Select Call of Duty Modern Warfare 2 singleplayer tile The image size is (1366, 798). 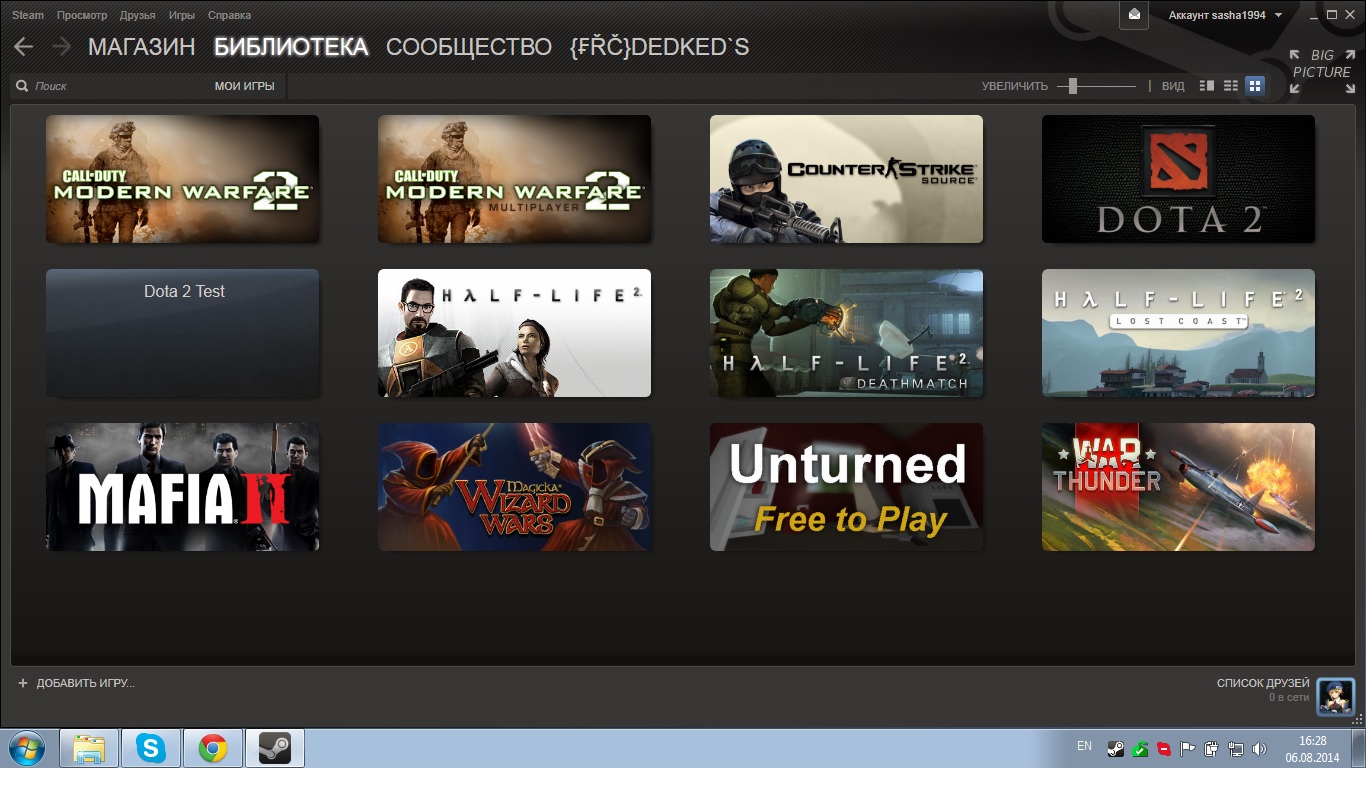pos(183,179)
